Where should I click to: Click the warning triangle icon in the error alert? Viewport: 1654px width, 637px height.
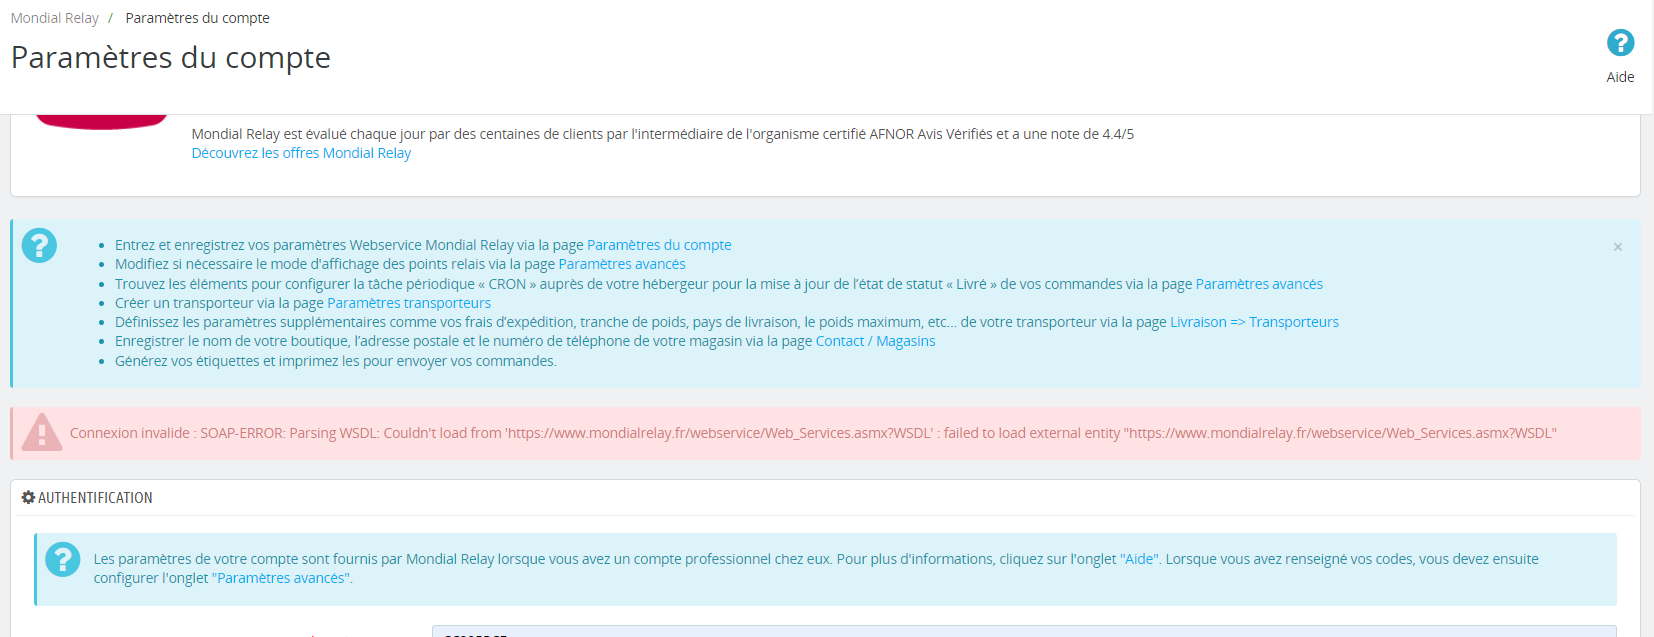coord(42,432)
